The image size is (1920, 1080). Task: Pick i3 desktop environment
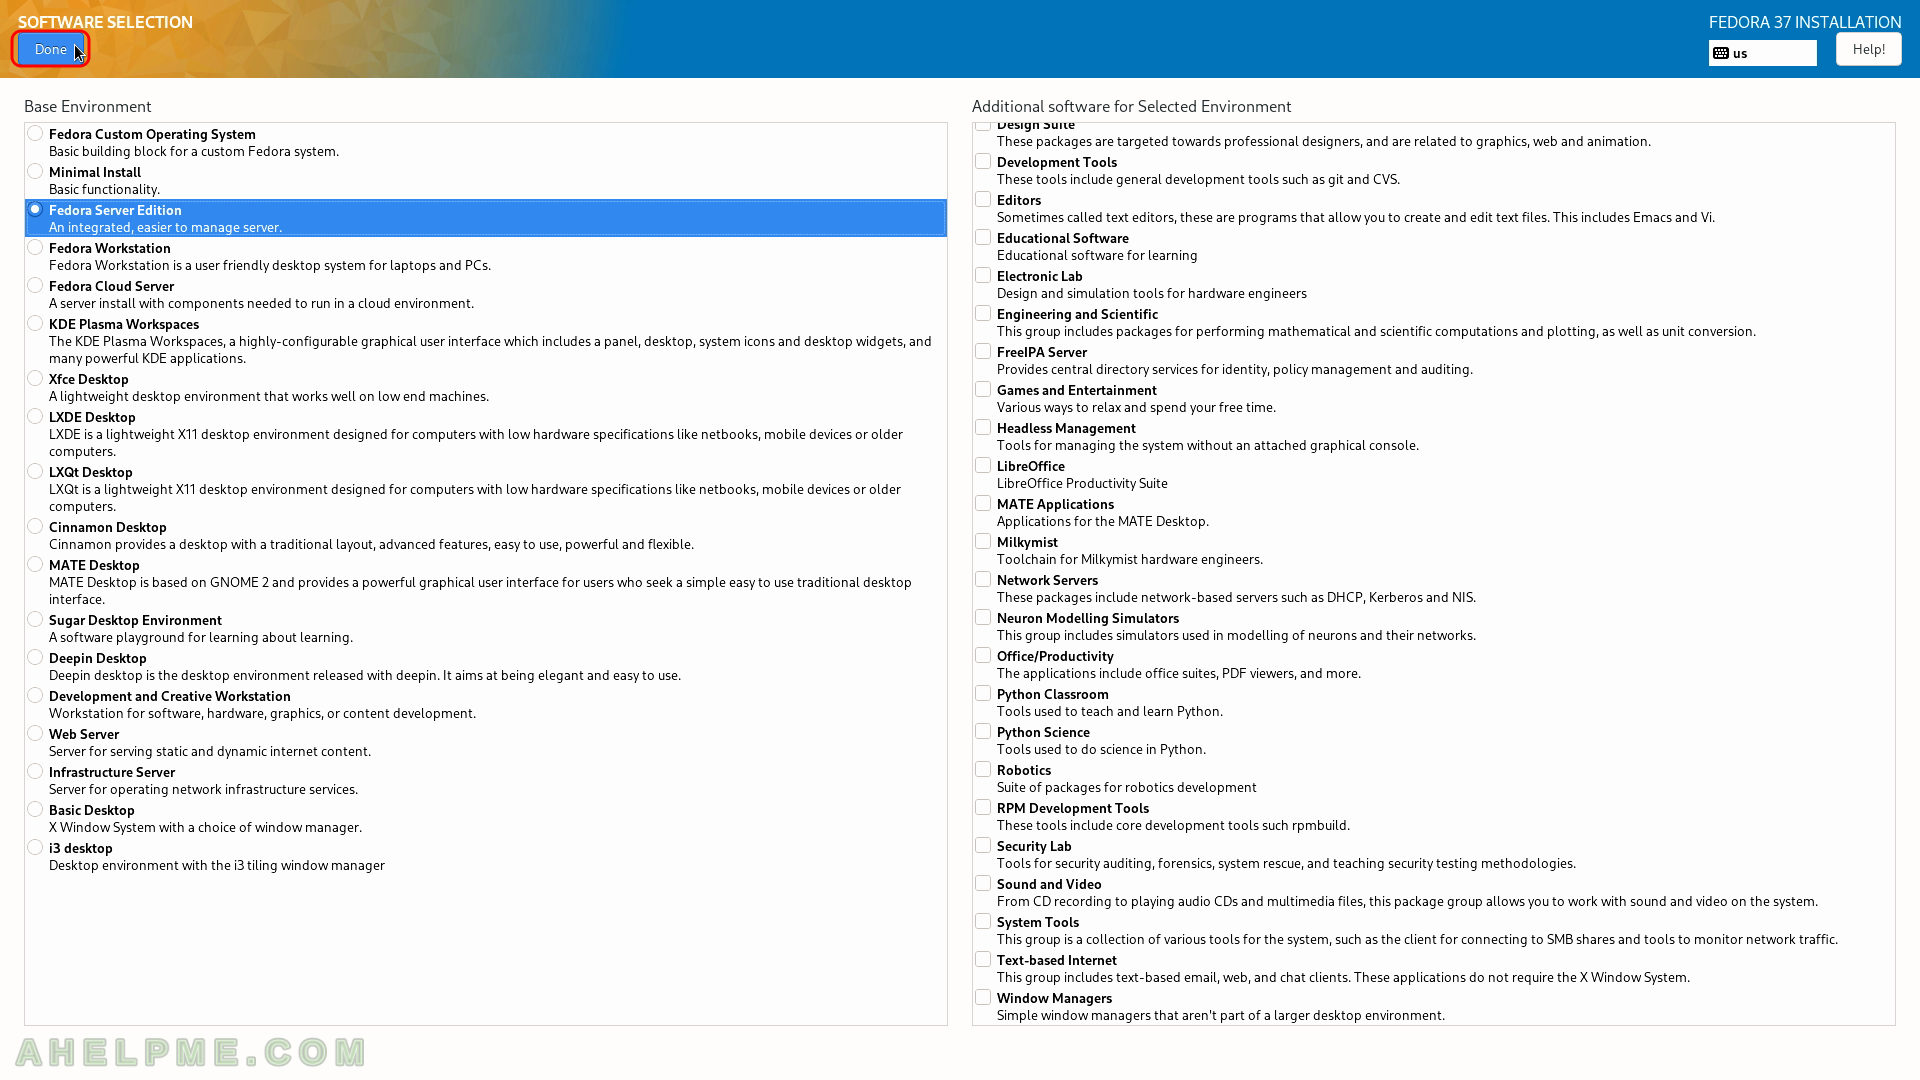pyautogui.click(x=35, y=847)
